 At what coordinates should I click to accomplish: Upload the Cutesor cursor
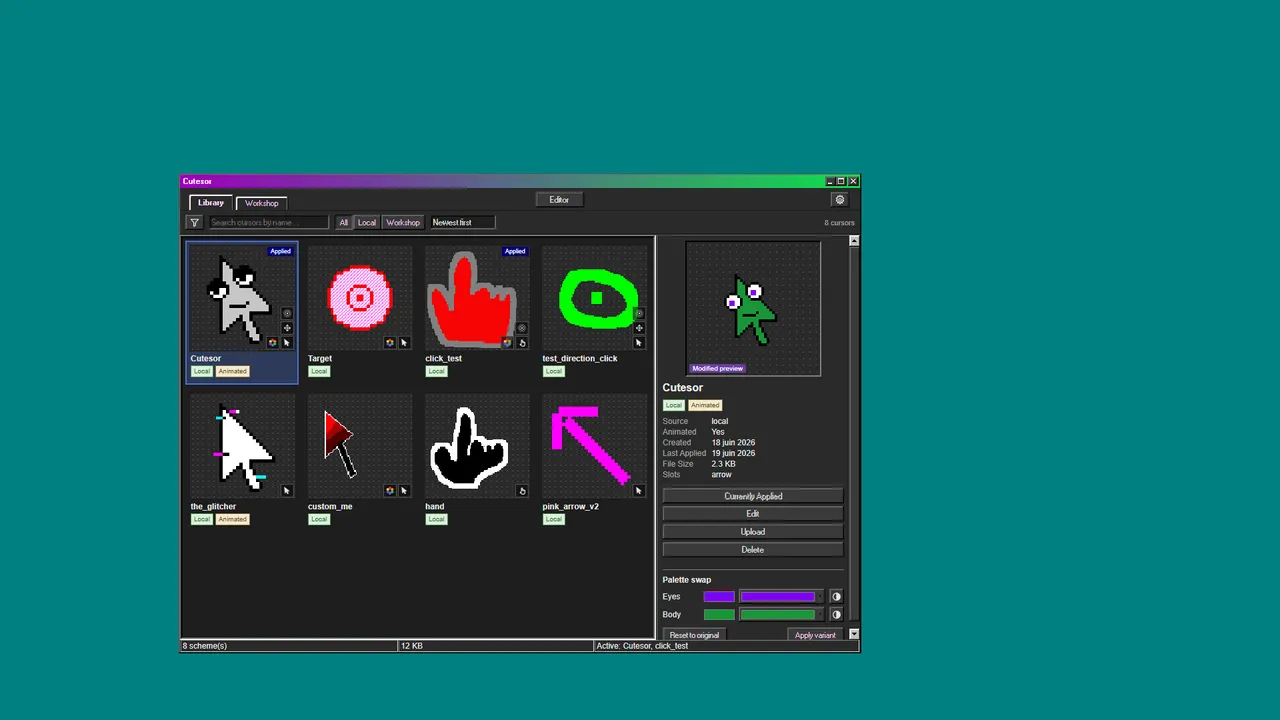(753, 532)
